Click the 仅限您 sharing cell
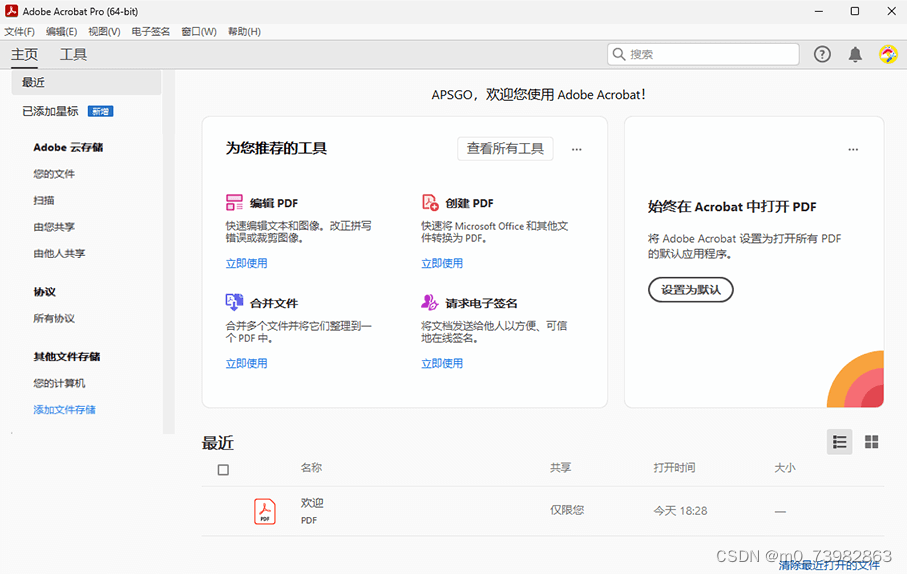 tap(567, 510)
